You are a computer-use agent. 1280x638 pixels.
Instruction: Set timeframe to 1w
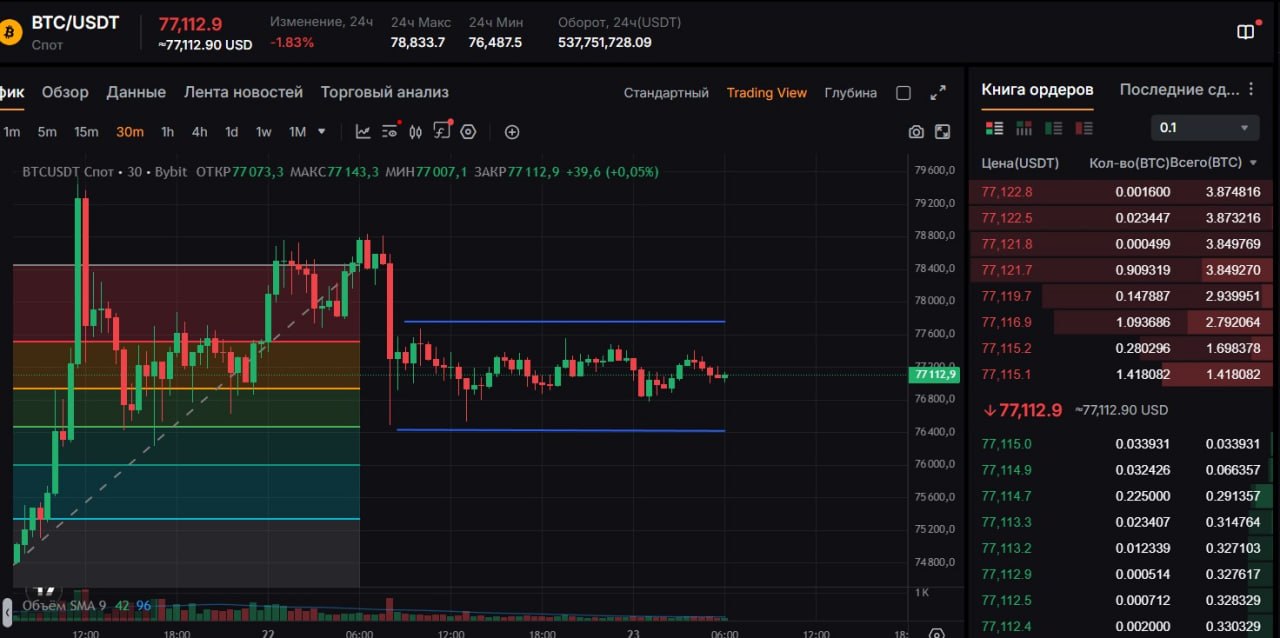coord(263,132)
